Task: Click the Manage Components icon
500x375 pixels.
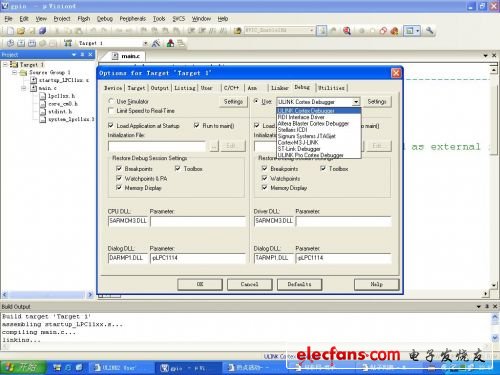Action: [x=170, y=43]
